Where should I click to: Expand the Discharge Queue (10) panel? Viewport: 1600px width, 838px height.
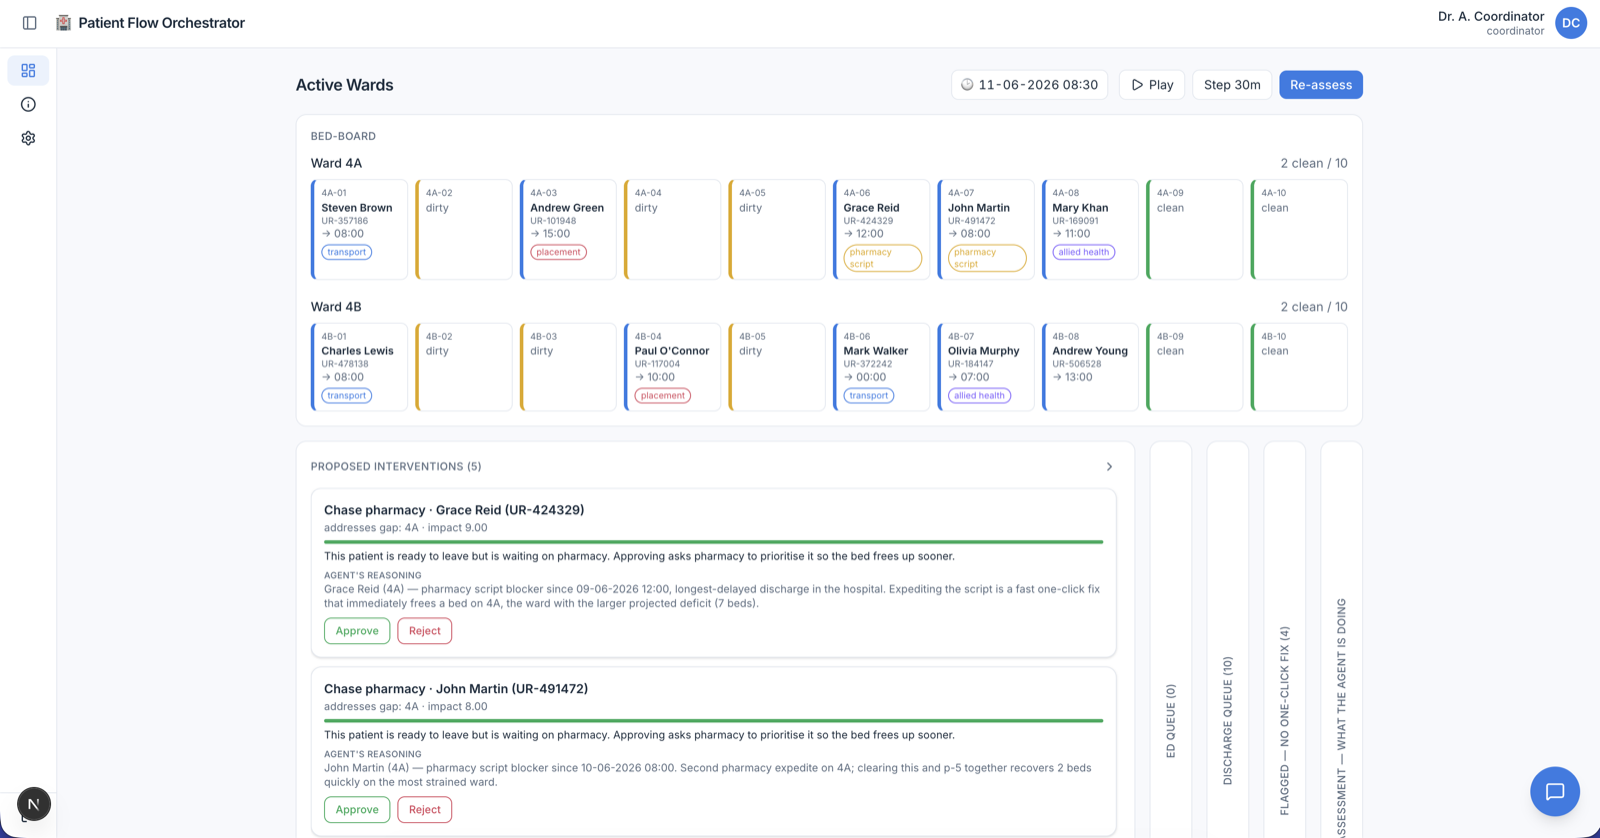click(x=1228, y=640)
